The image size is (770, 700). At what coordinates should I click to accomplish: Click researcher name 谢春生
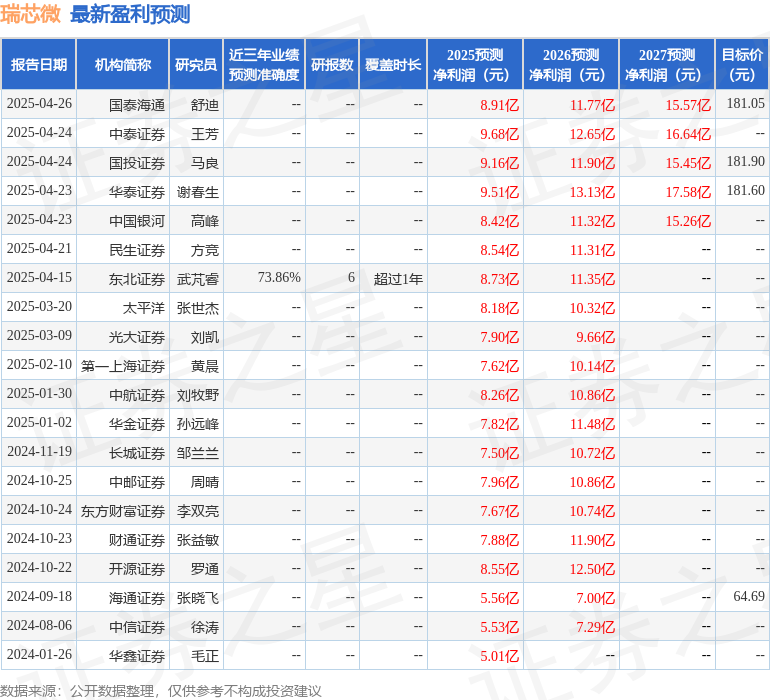(198, 192)
